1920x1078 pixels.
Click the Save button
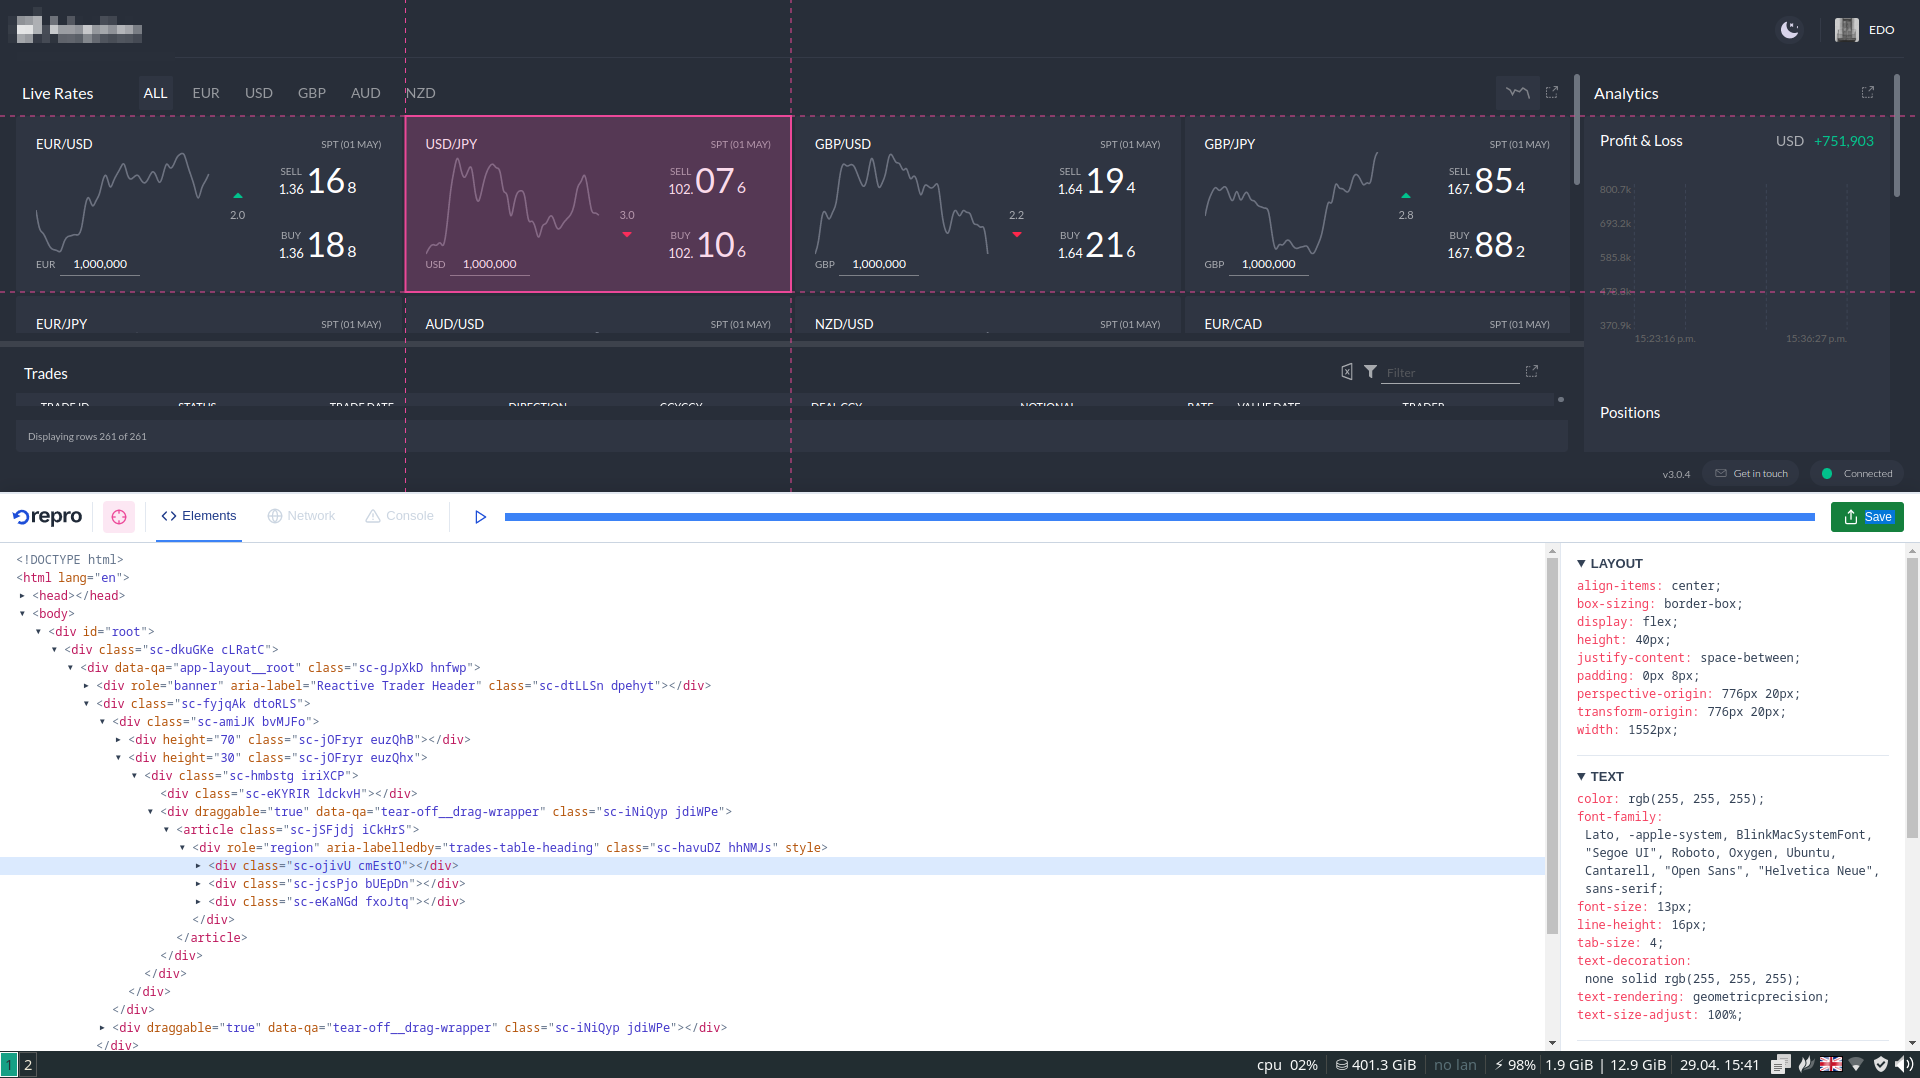(1866, 517)
